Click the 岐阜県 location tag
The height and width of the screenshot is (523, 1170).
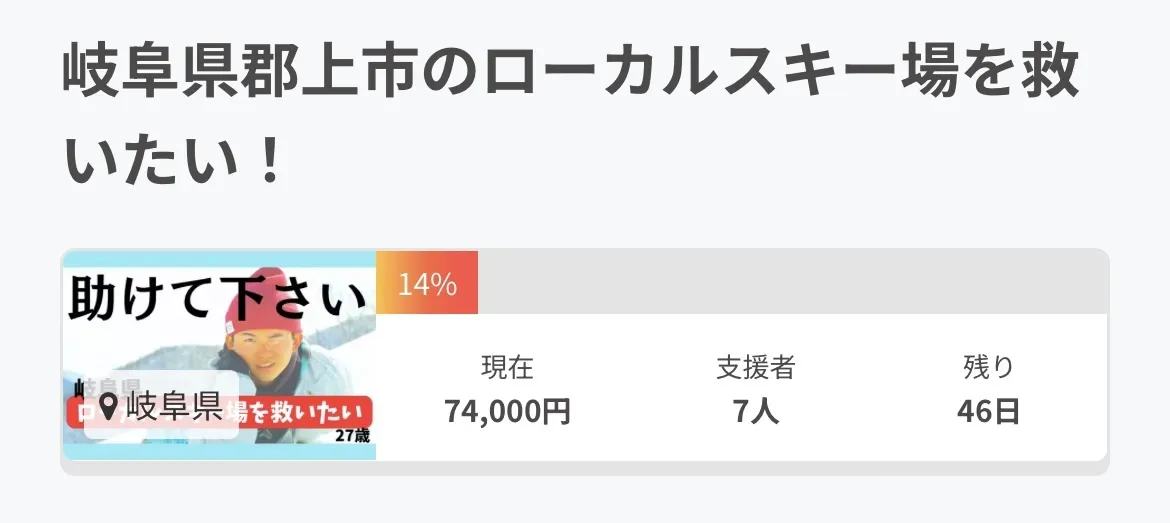pyautogui.click(x=162, y=405)
